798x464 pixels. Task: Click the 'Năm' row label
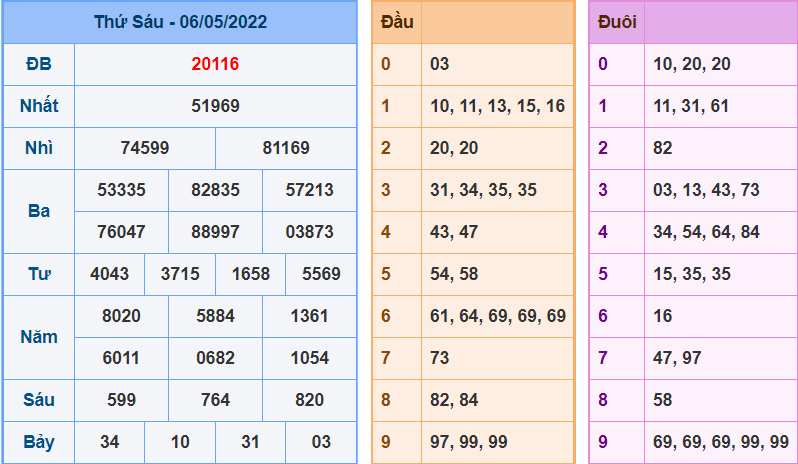pos(39,337)
